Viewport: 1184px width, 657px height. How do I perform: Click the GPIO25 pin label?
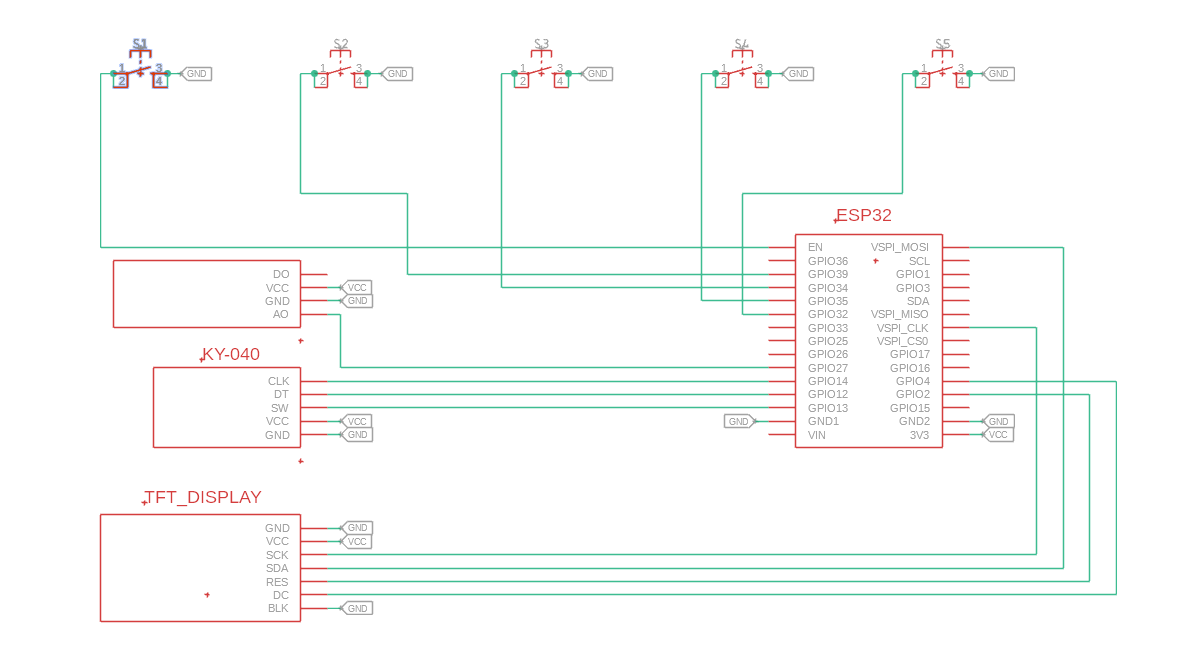click(x=828, y=341)
